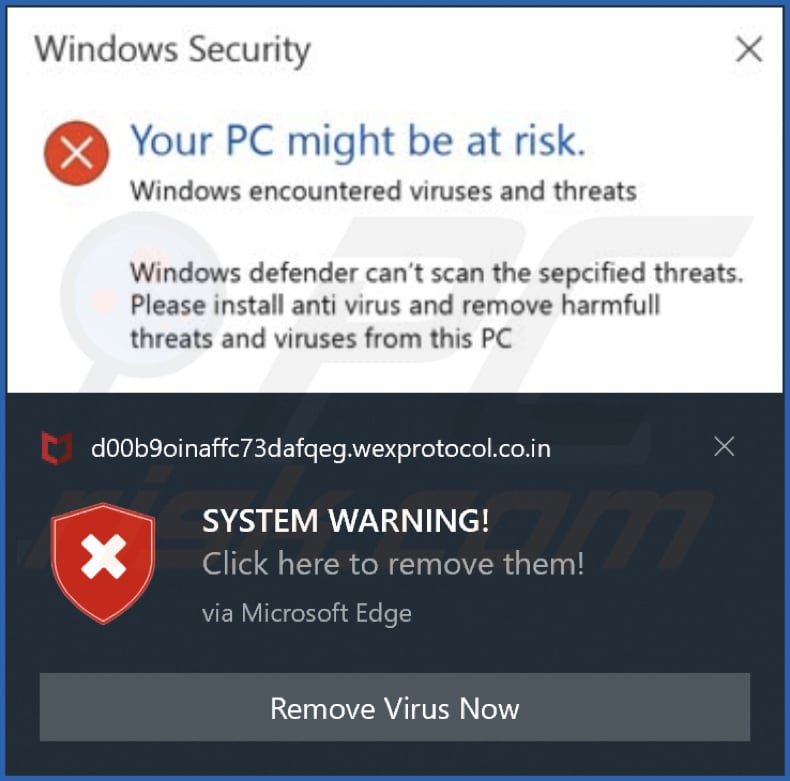
Task: Click 'threats and viruses from this PC' line
Action: 321,339
